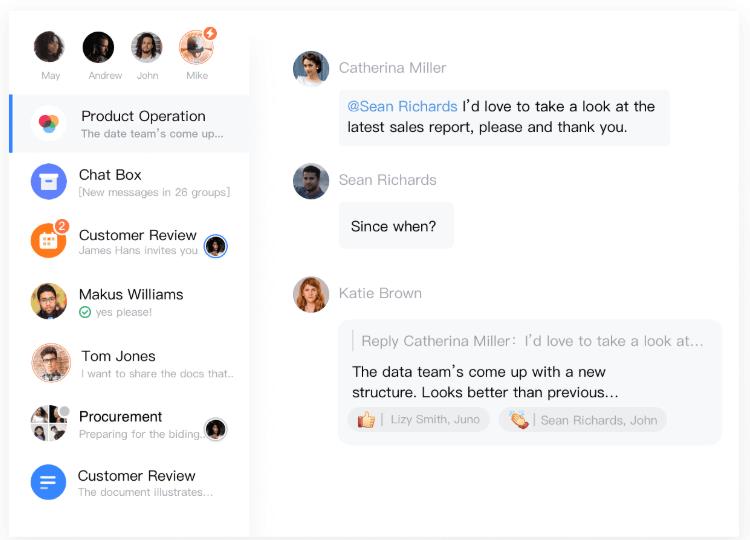
Task: Open the blue document Customer Review icon
Action: (x=48, y=482)
